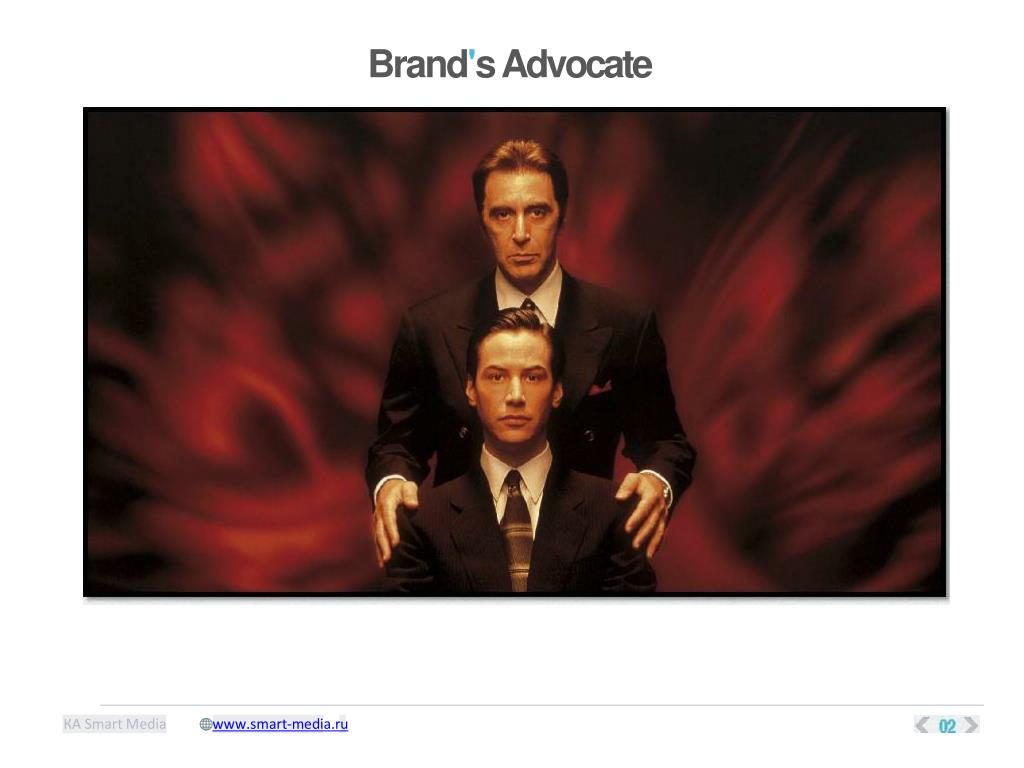The image size is (1024, 768).
Task: Select the KA Smart Media footer label
Action: point(114,724)
